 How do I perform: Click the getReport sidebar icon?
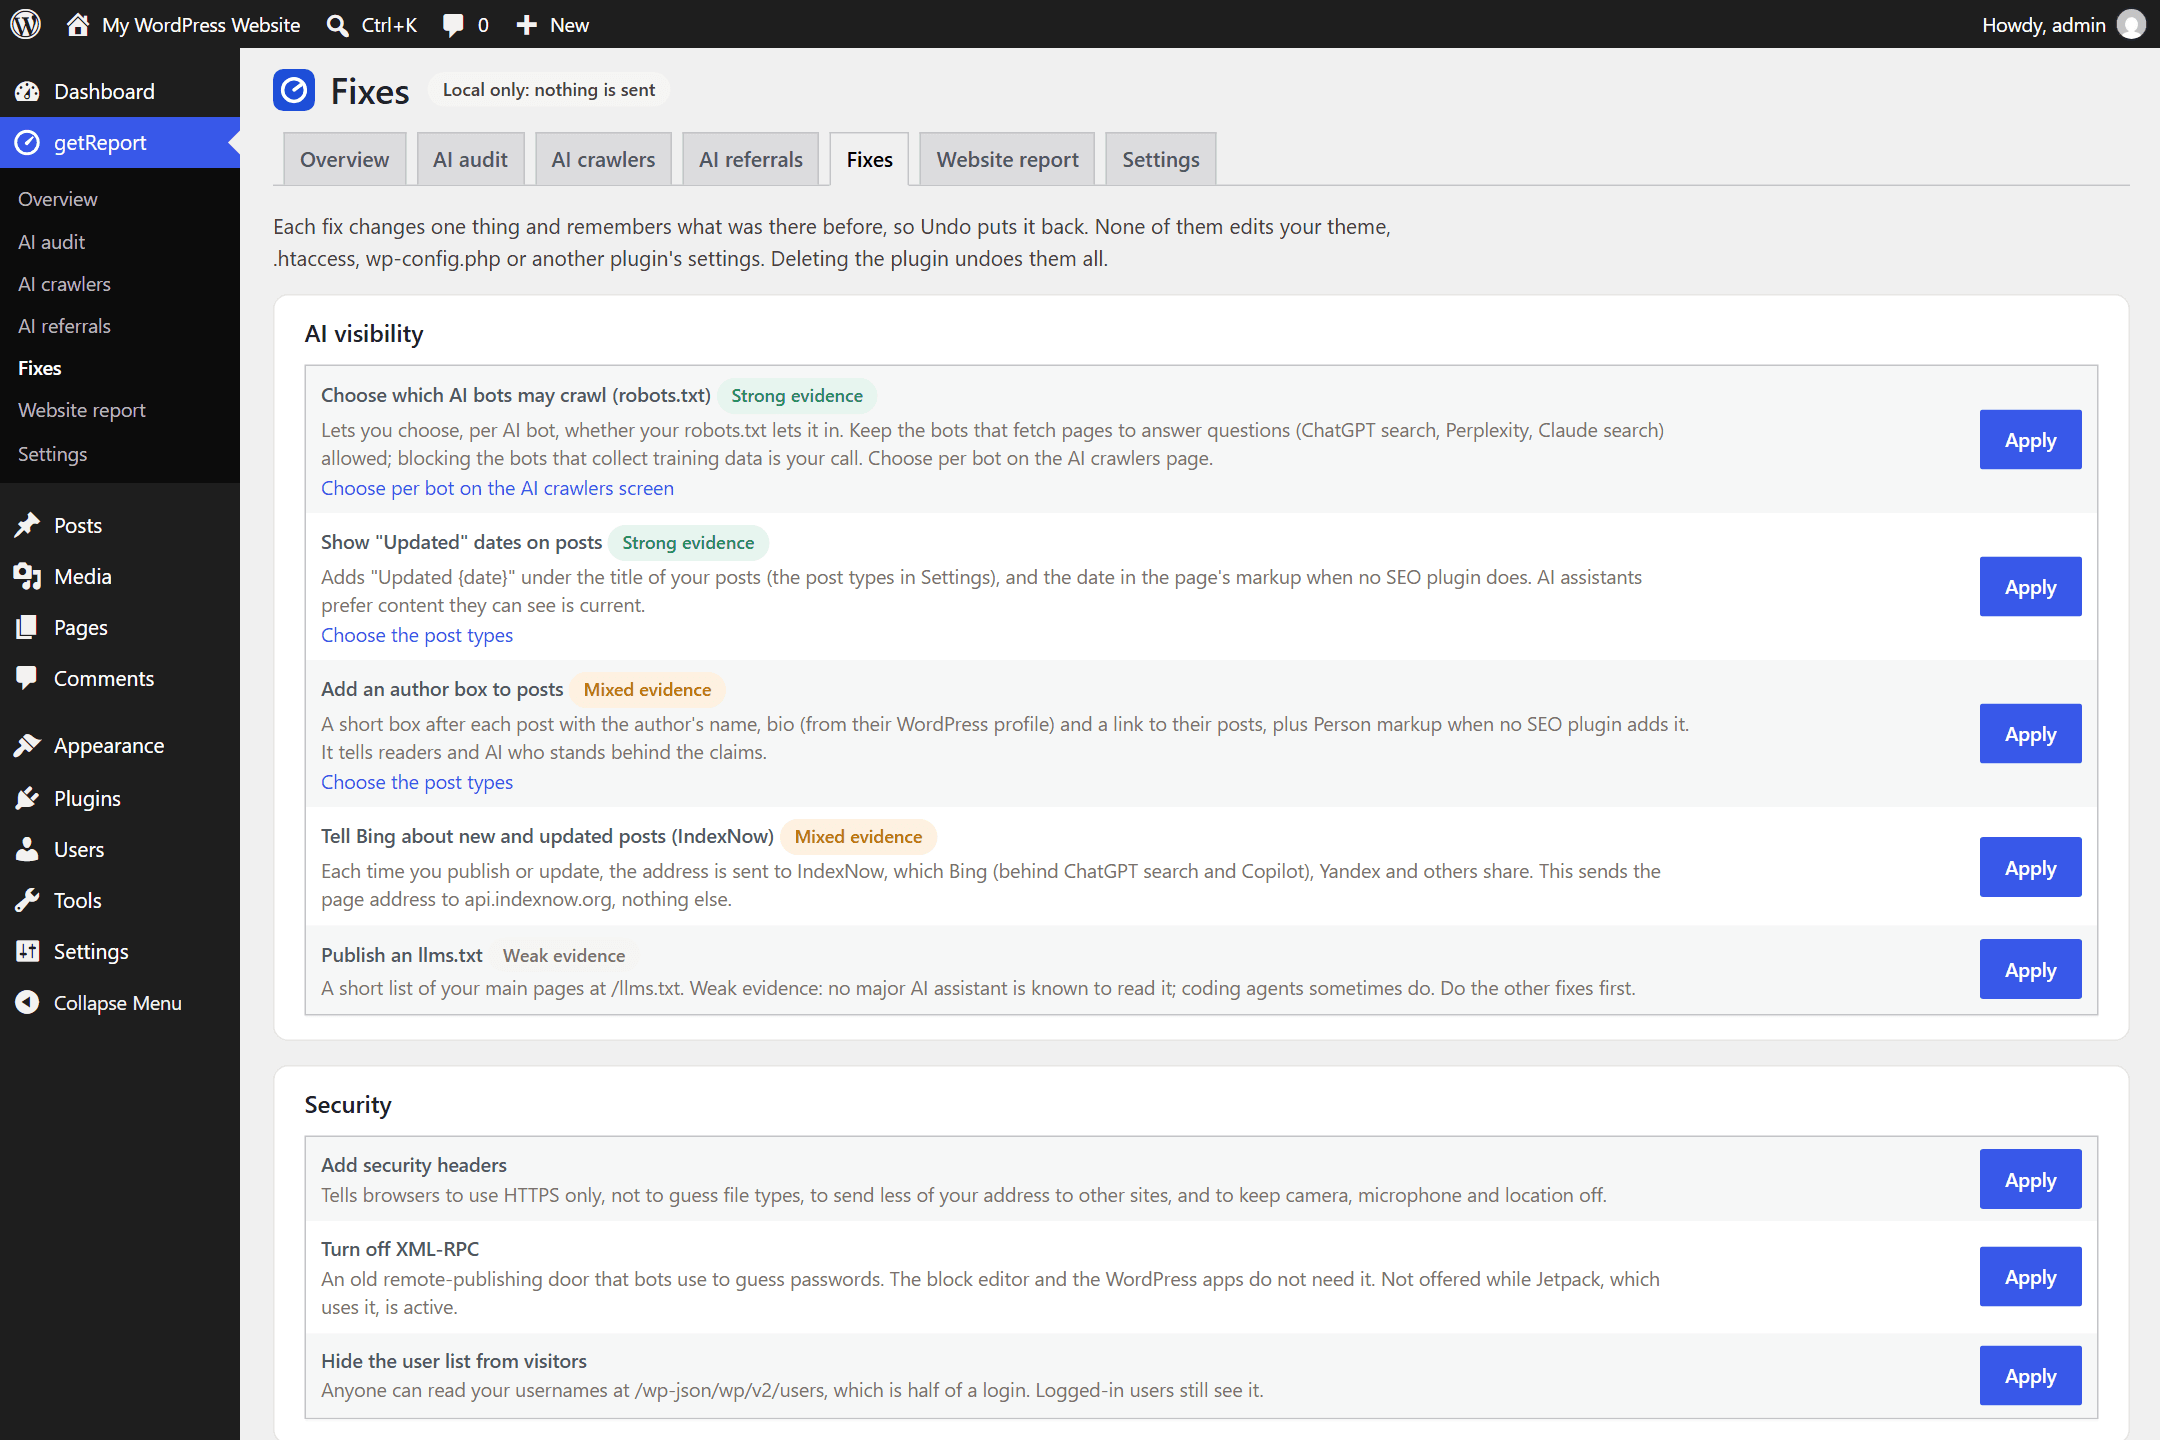27,143
